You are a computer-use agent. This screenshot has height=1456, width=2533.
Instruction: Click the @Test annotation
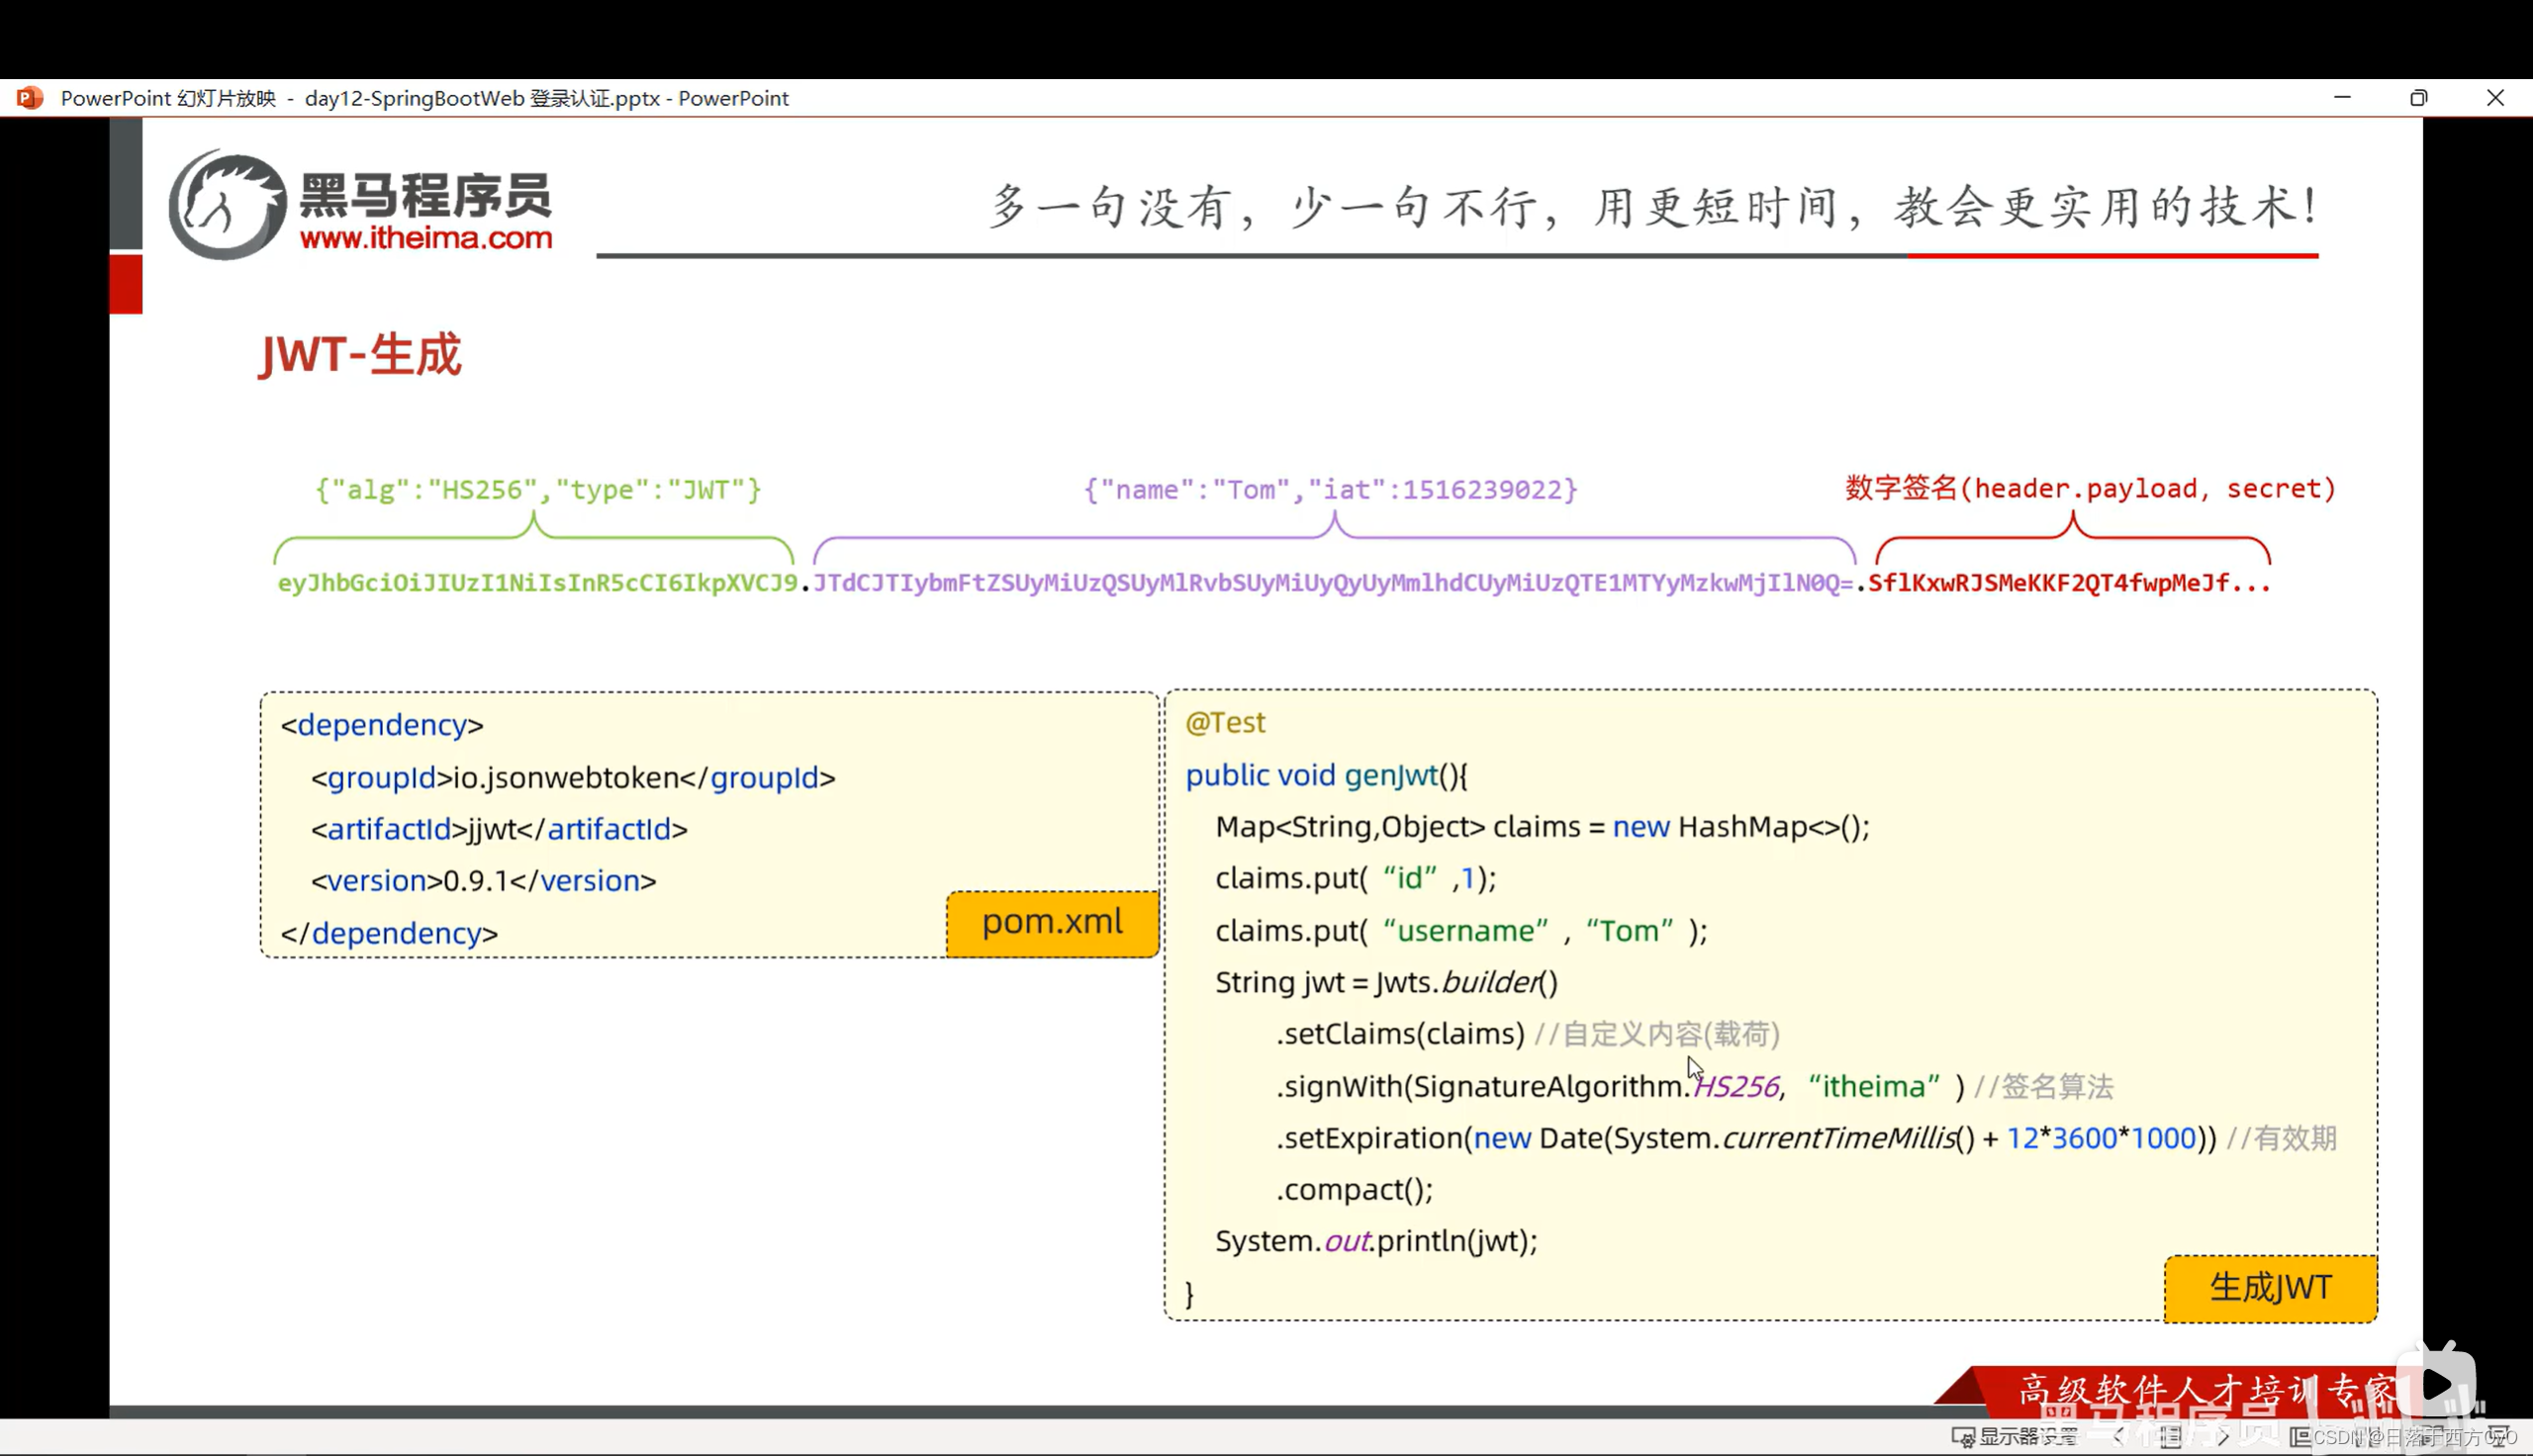click(x=1225, y=722)
